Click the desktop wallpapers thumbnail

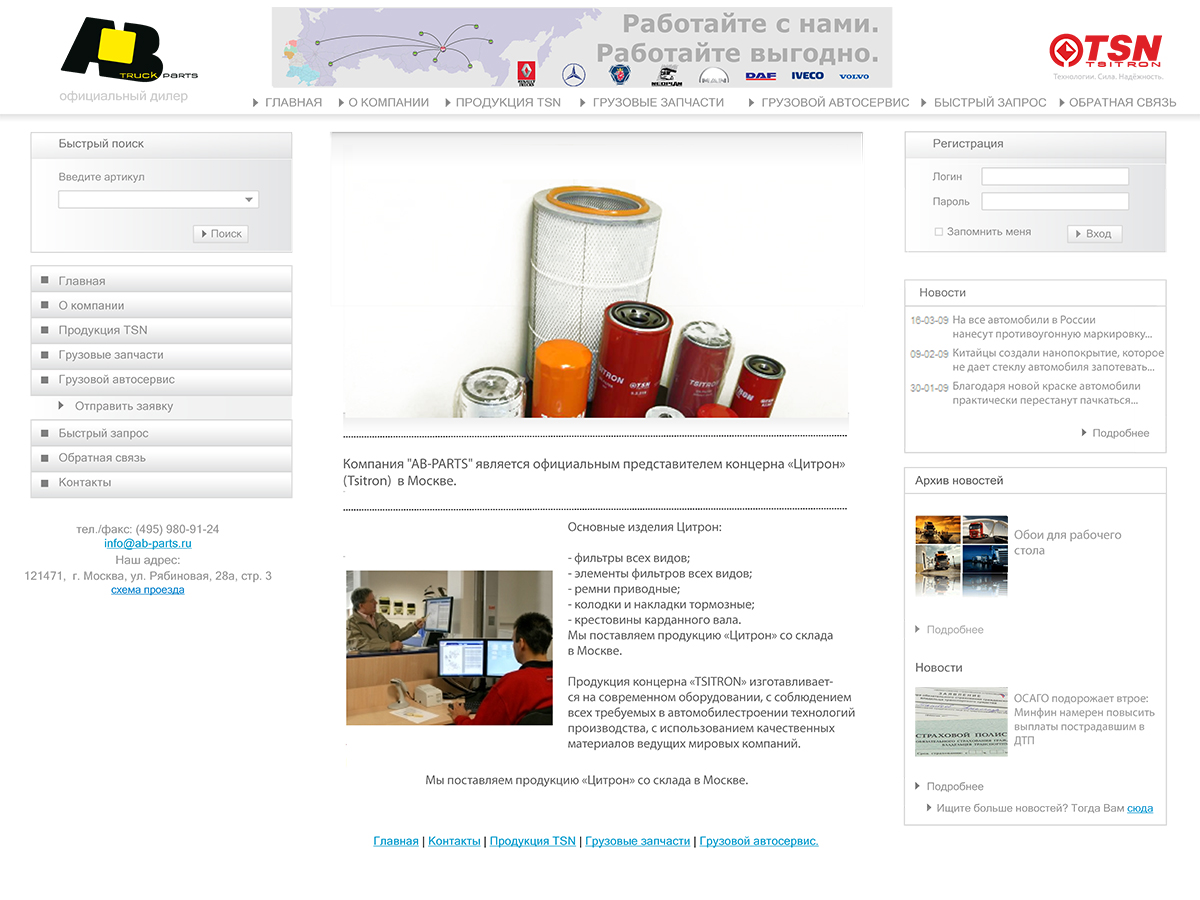[x=961, y=556]
